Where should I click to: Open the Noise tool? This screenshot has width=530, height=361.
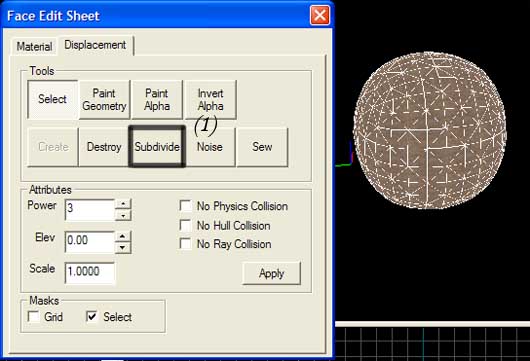pyautogui.click(x=210, y=147)
